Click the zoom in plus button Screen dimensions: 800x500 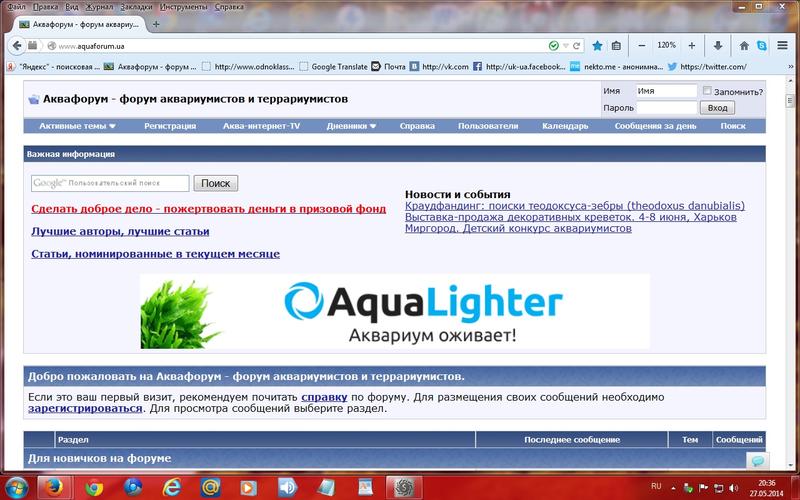click(x=691, y=45)
